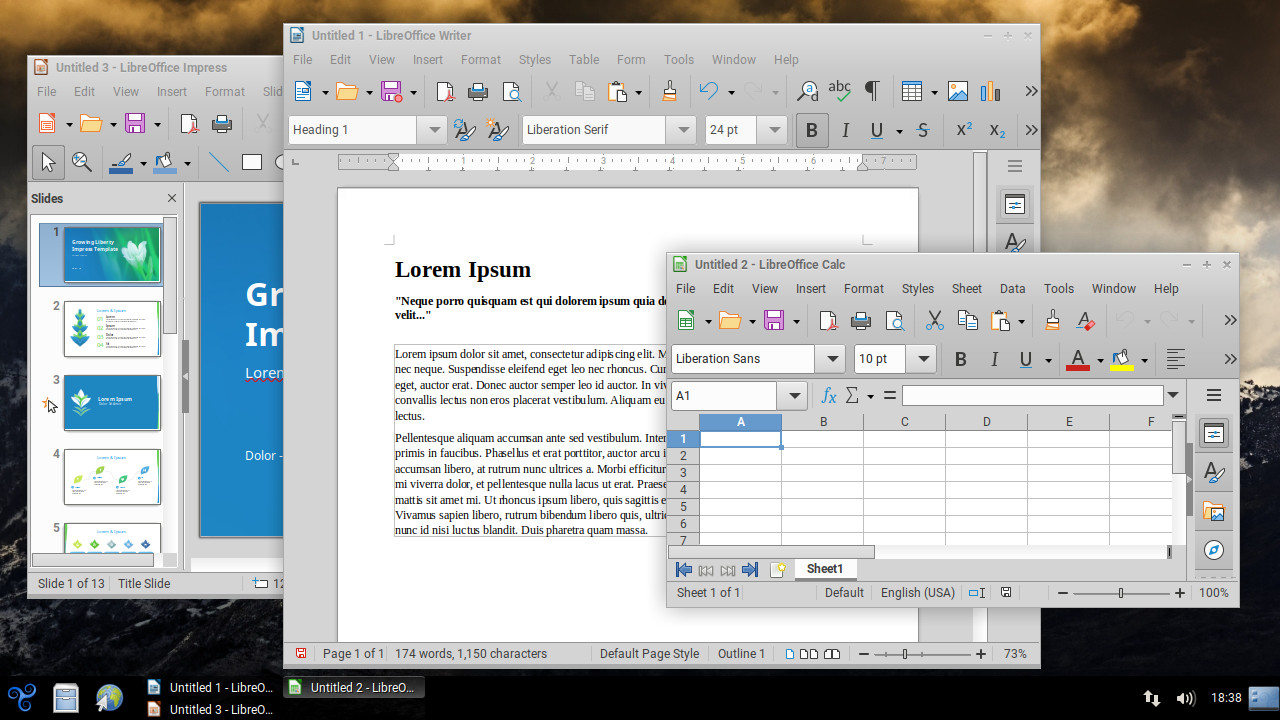Run spelling check in Writer toolbar

840,91
